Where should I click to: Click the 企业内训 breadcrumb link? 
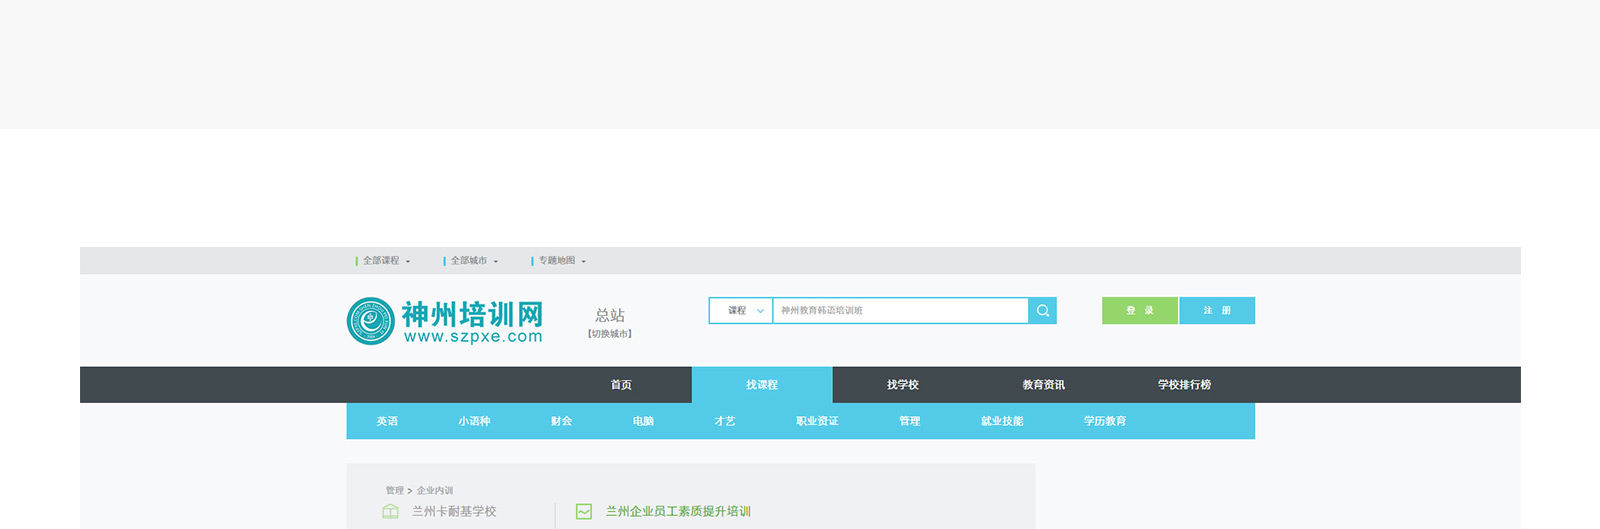pos(435,491)
